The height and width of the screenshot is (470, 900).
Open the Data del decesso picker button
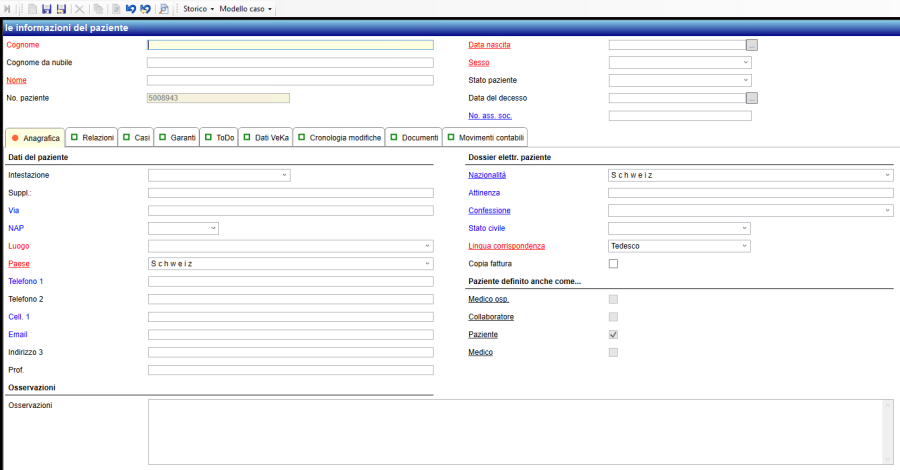tap(752, 98)
